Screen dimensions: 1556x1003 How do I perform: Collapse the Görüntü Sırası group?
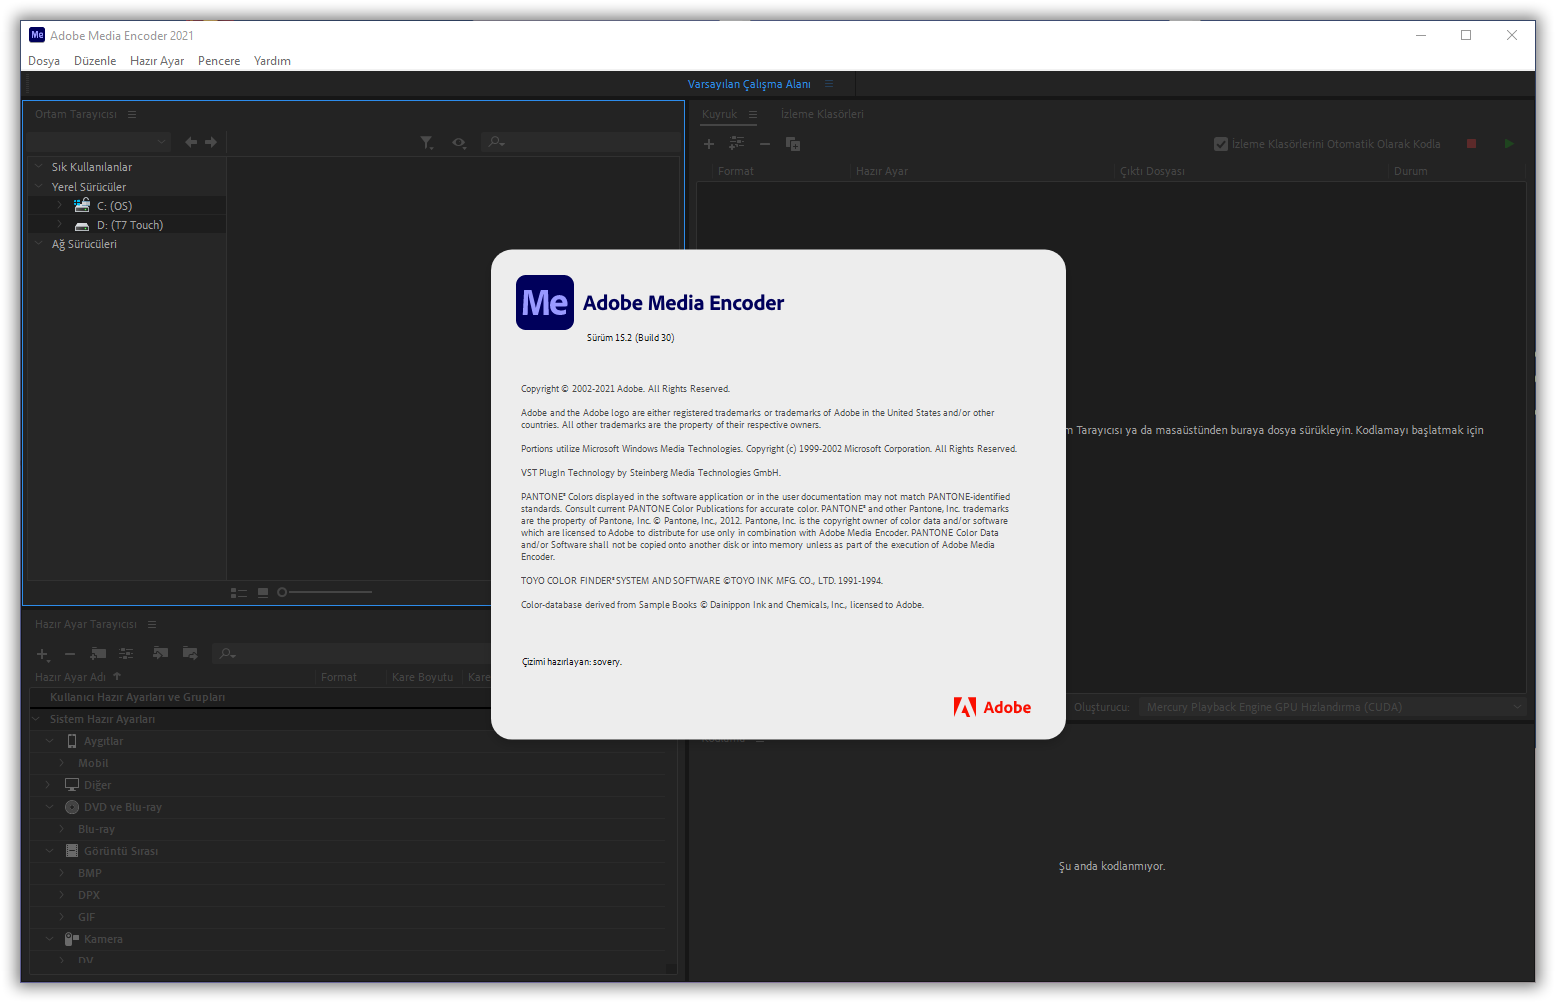49,851
